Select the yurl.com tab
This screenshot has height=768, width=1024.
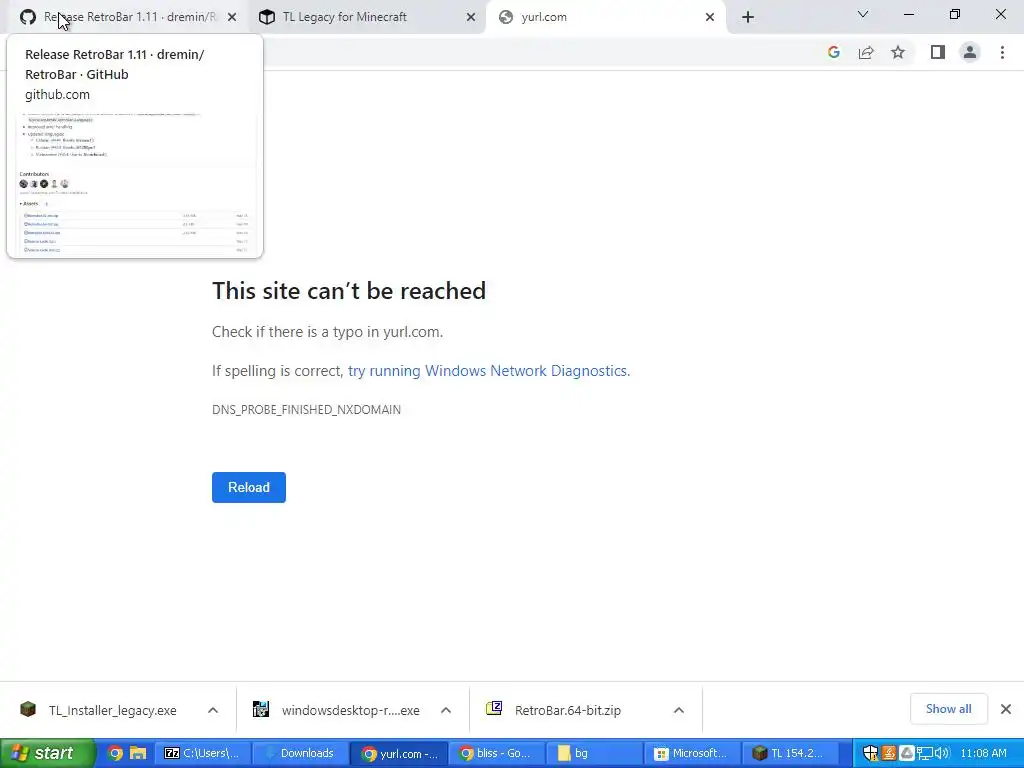pos(605,17)
